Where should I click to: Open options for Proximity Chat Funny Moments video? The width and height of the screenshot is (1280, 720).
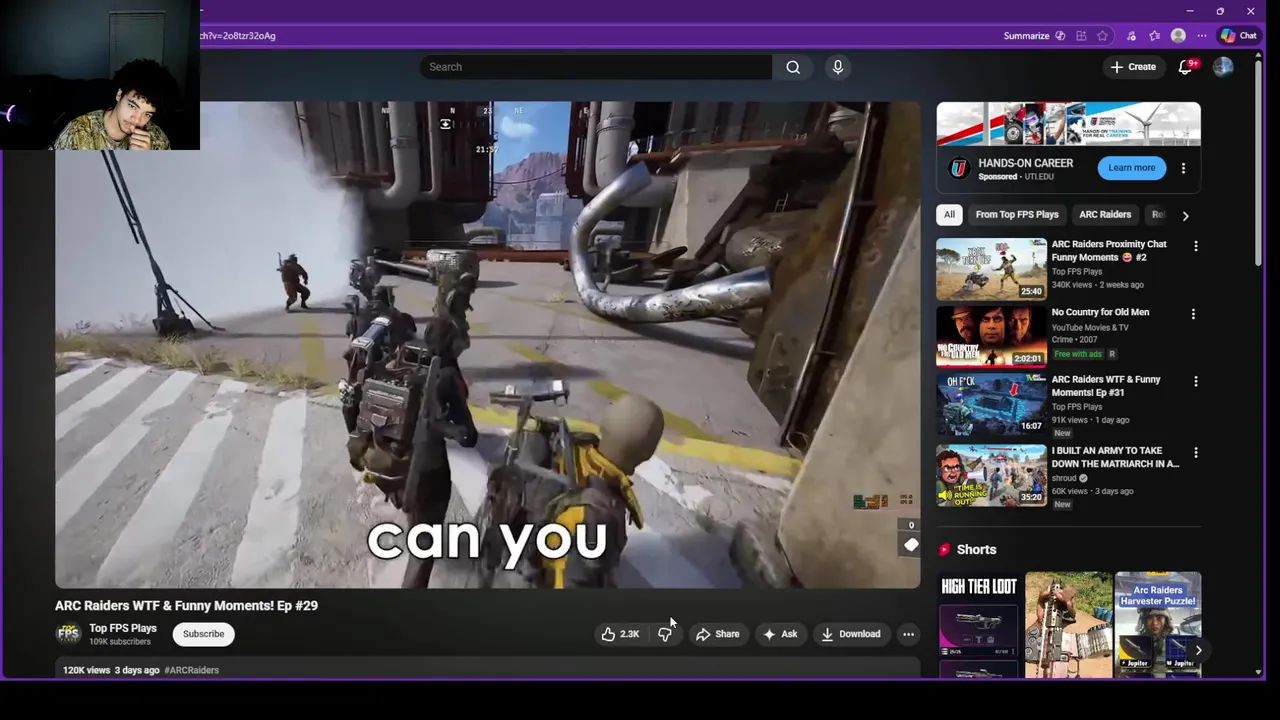(x=1196, y=246)
